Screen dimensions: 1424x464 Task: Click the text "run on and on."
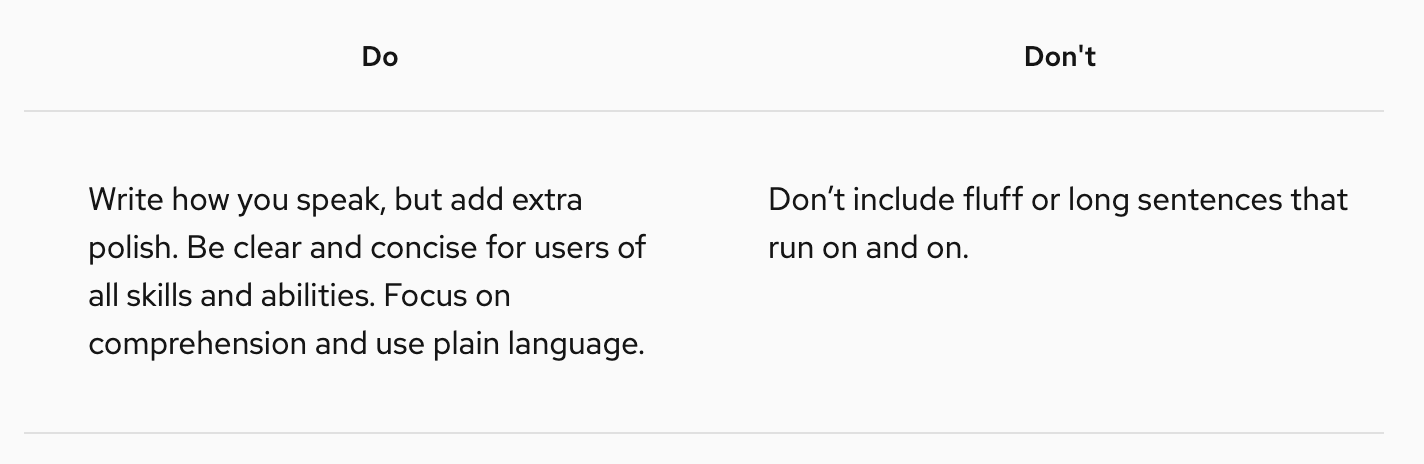[x=868, y=248]
